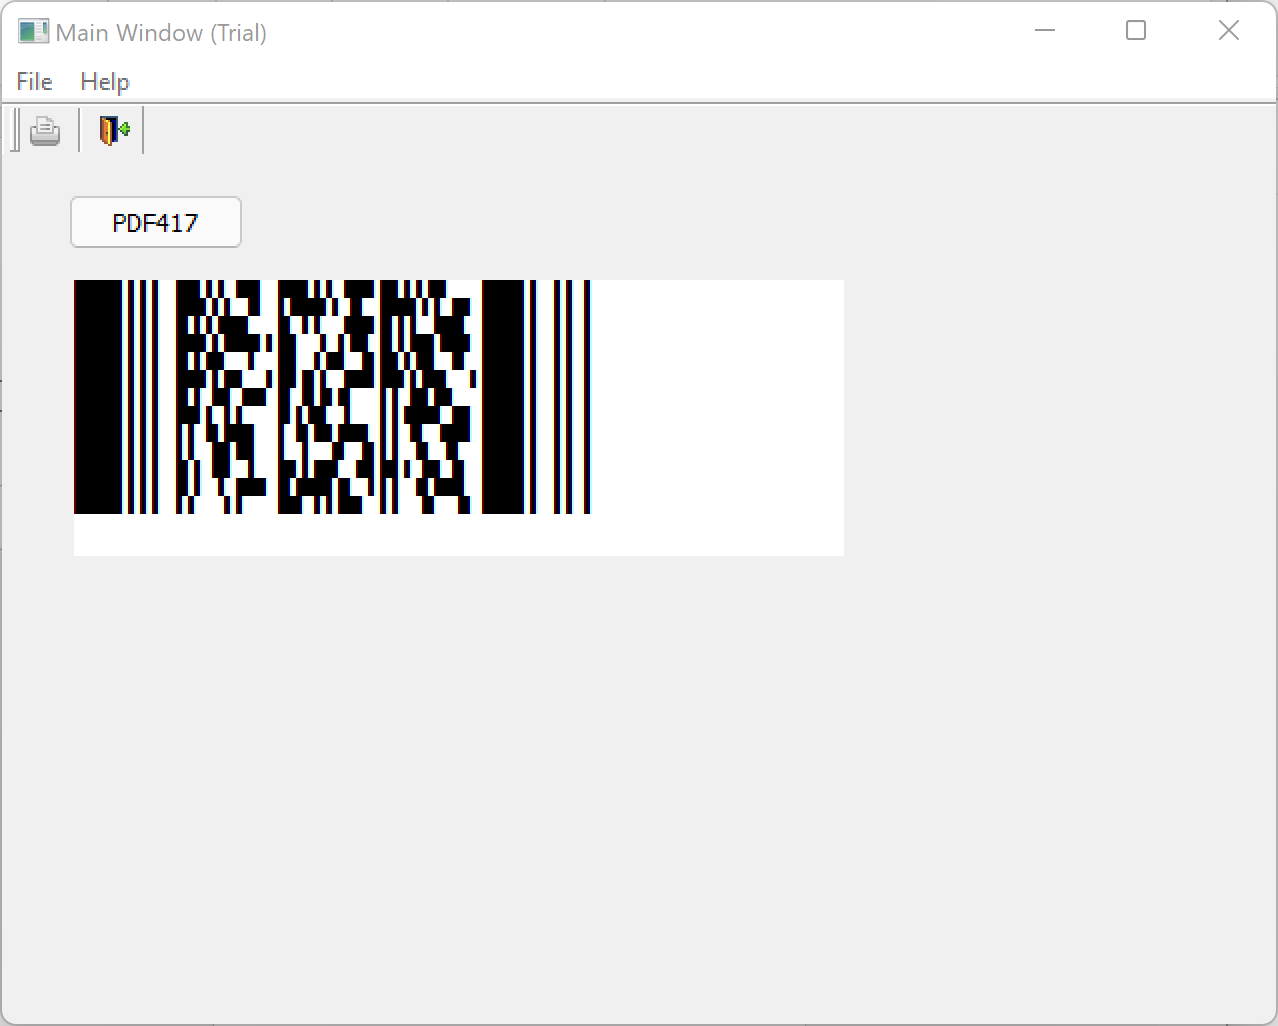Click the application icon in the title bar
Viewport: 1278px width, 1026px height.
[x=33, y=31]
